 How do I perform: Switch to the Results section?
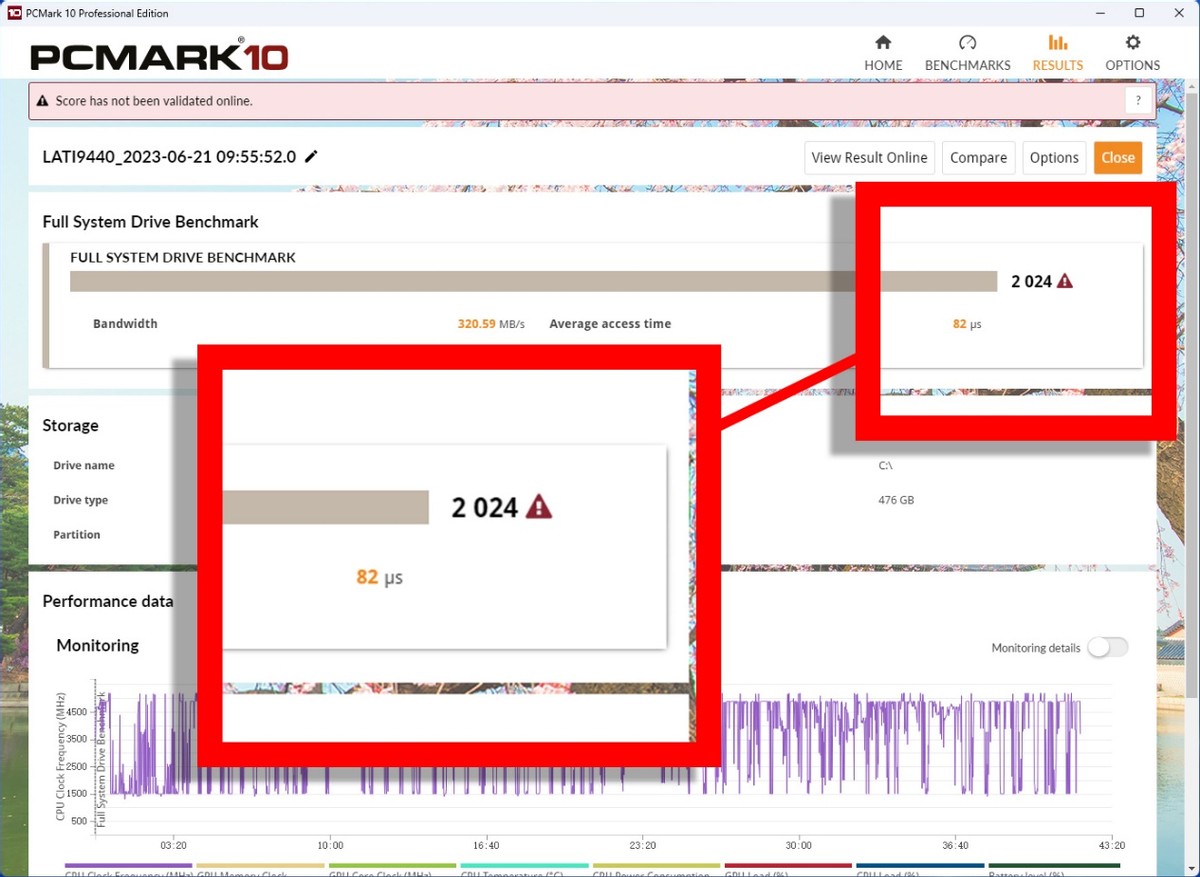[1057, 53]
